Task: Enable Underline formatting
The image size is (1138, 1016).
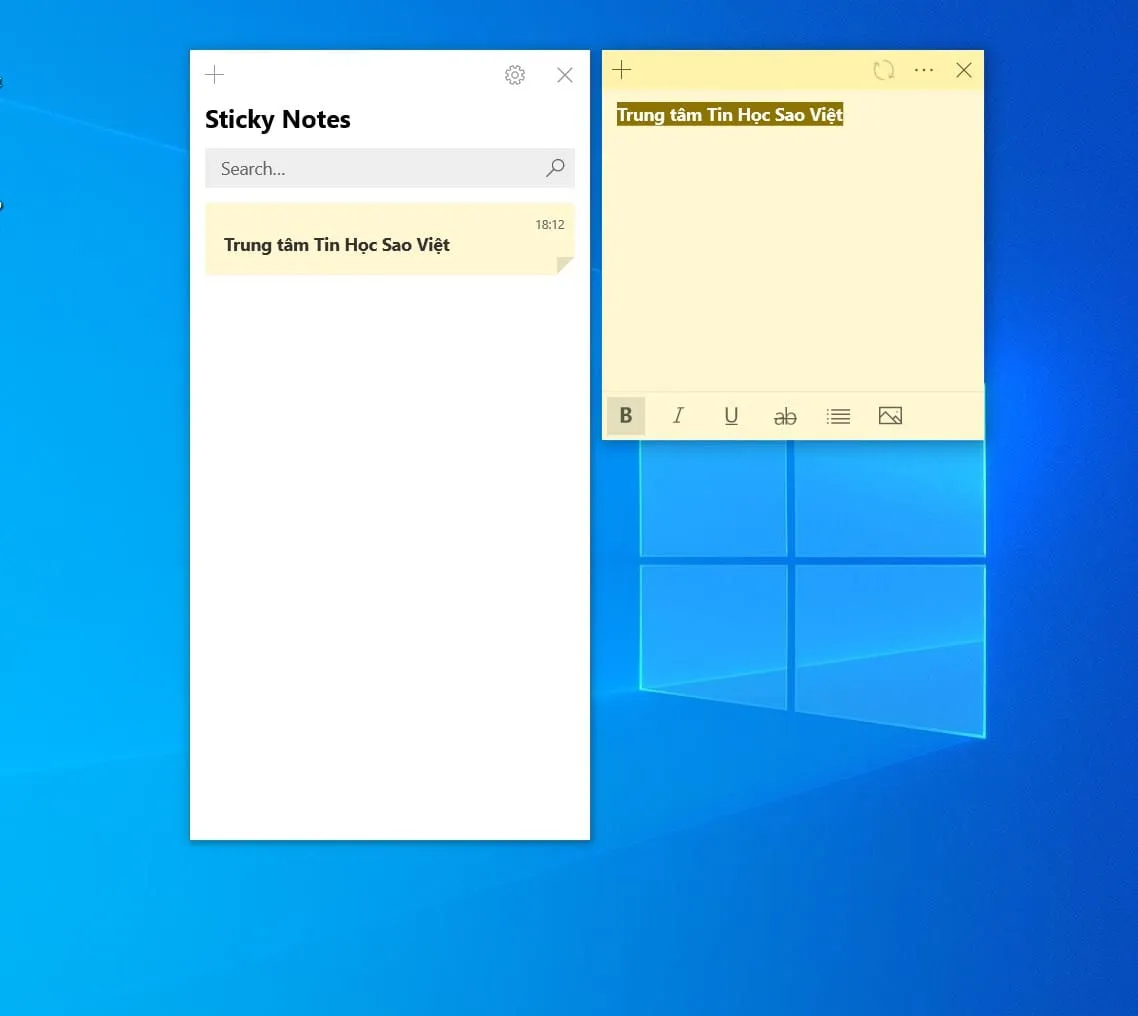Action: [x=731, y=416]
